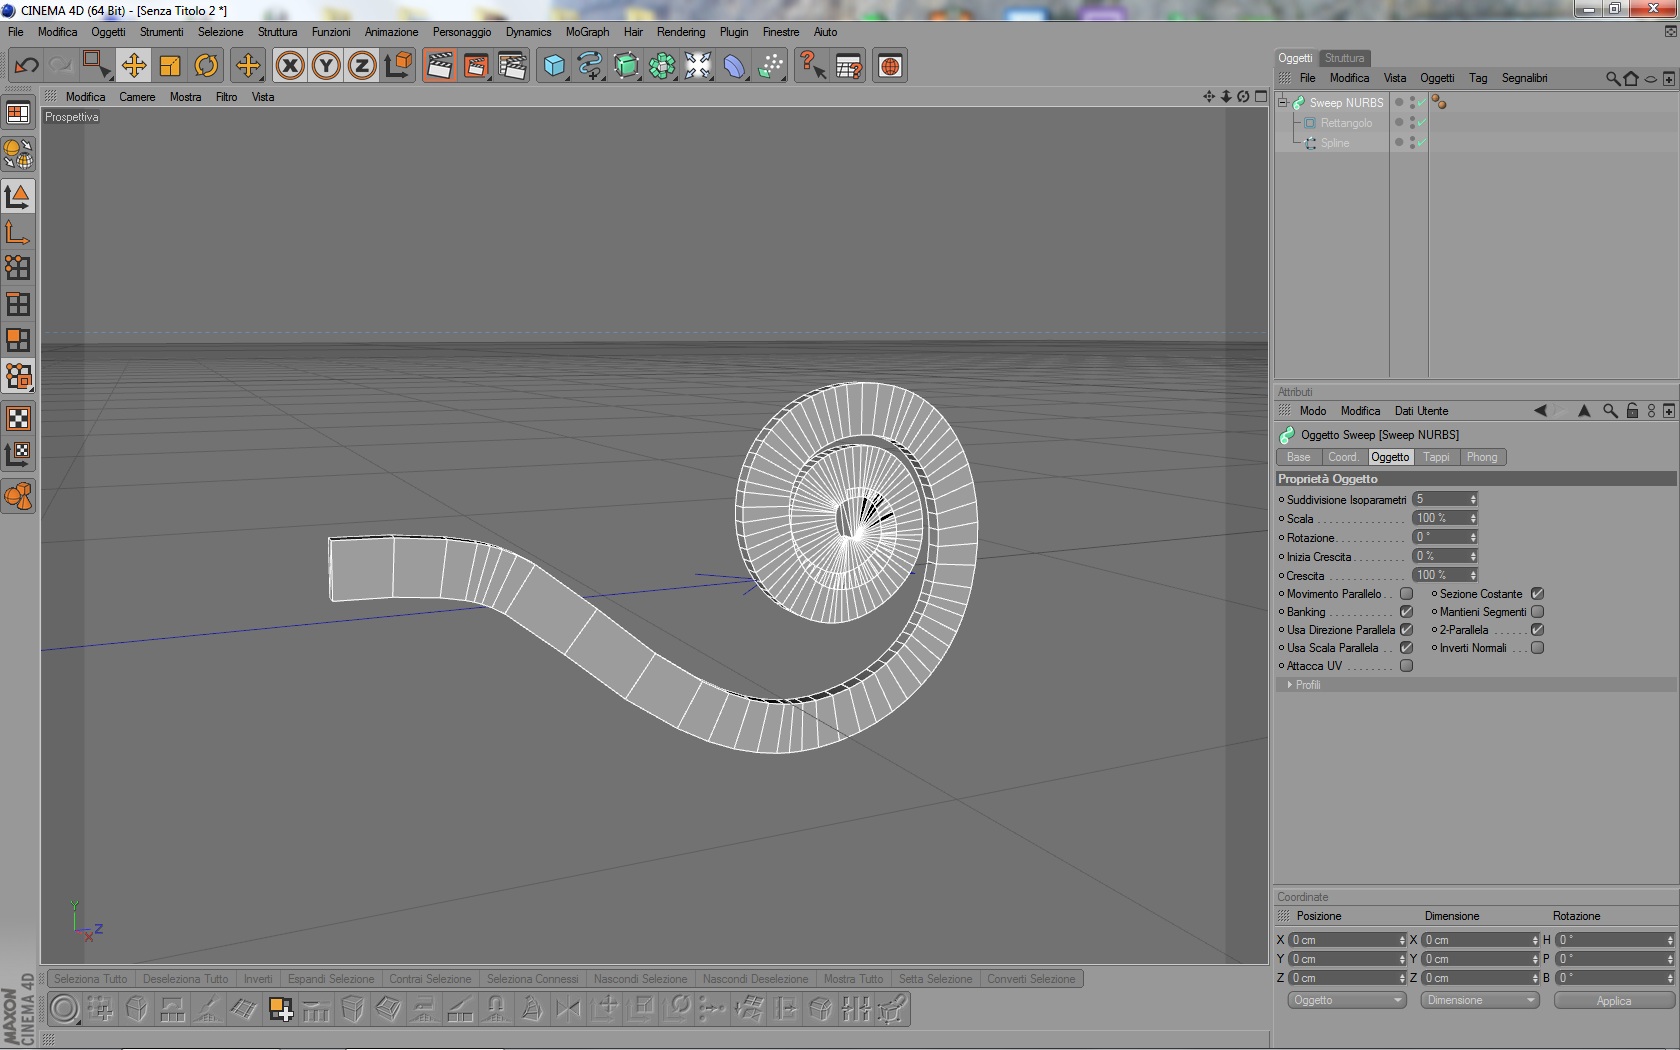Click the Seleziona Tutto button

(91, 979)
